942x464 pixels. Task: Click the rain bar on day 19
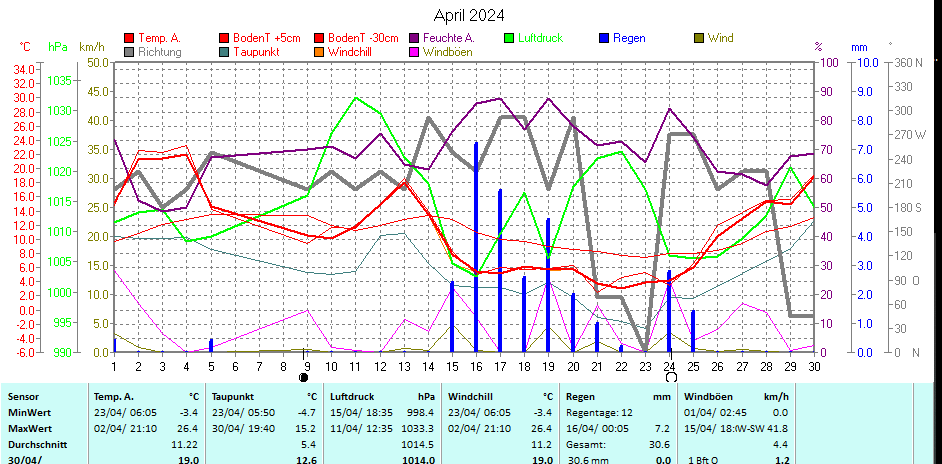point(548,285)
